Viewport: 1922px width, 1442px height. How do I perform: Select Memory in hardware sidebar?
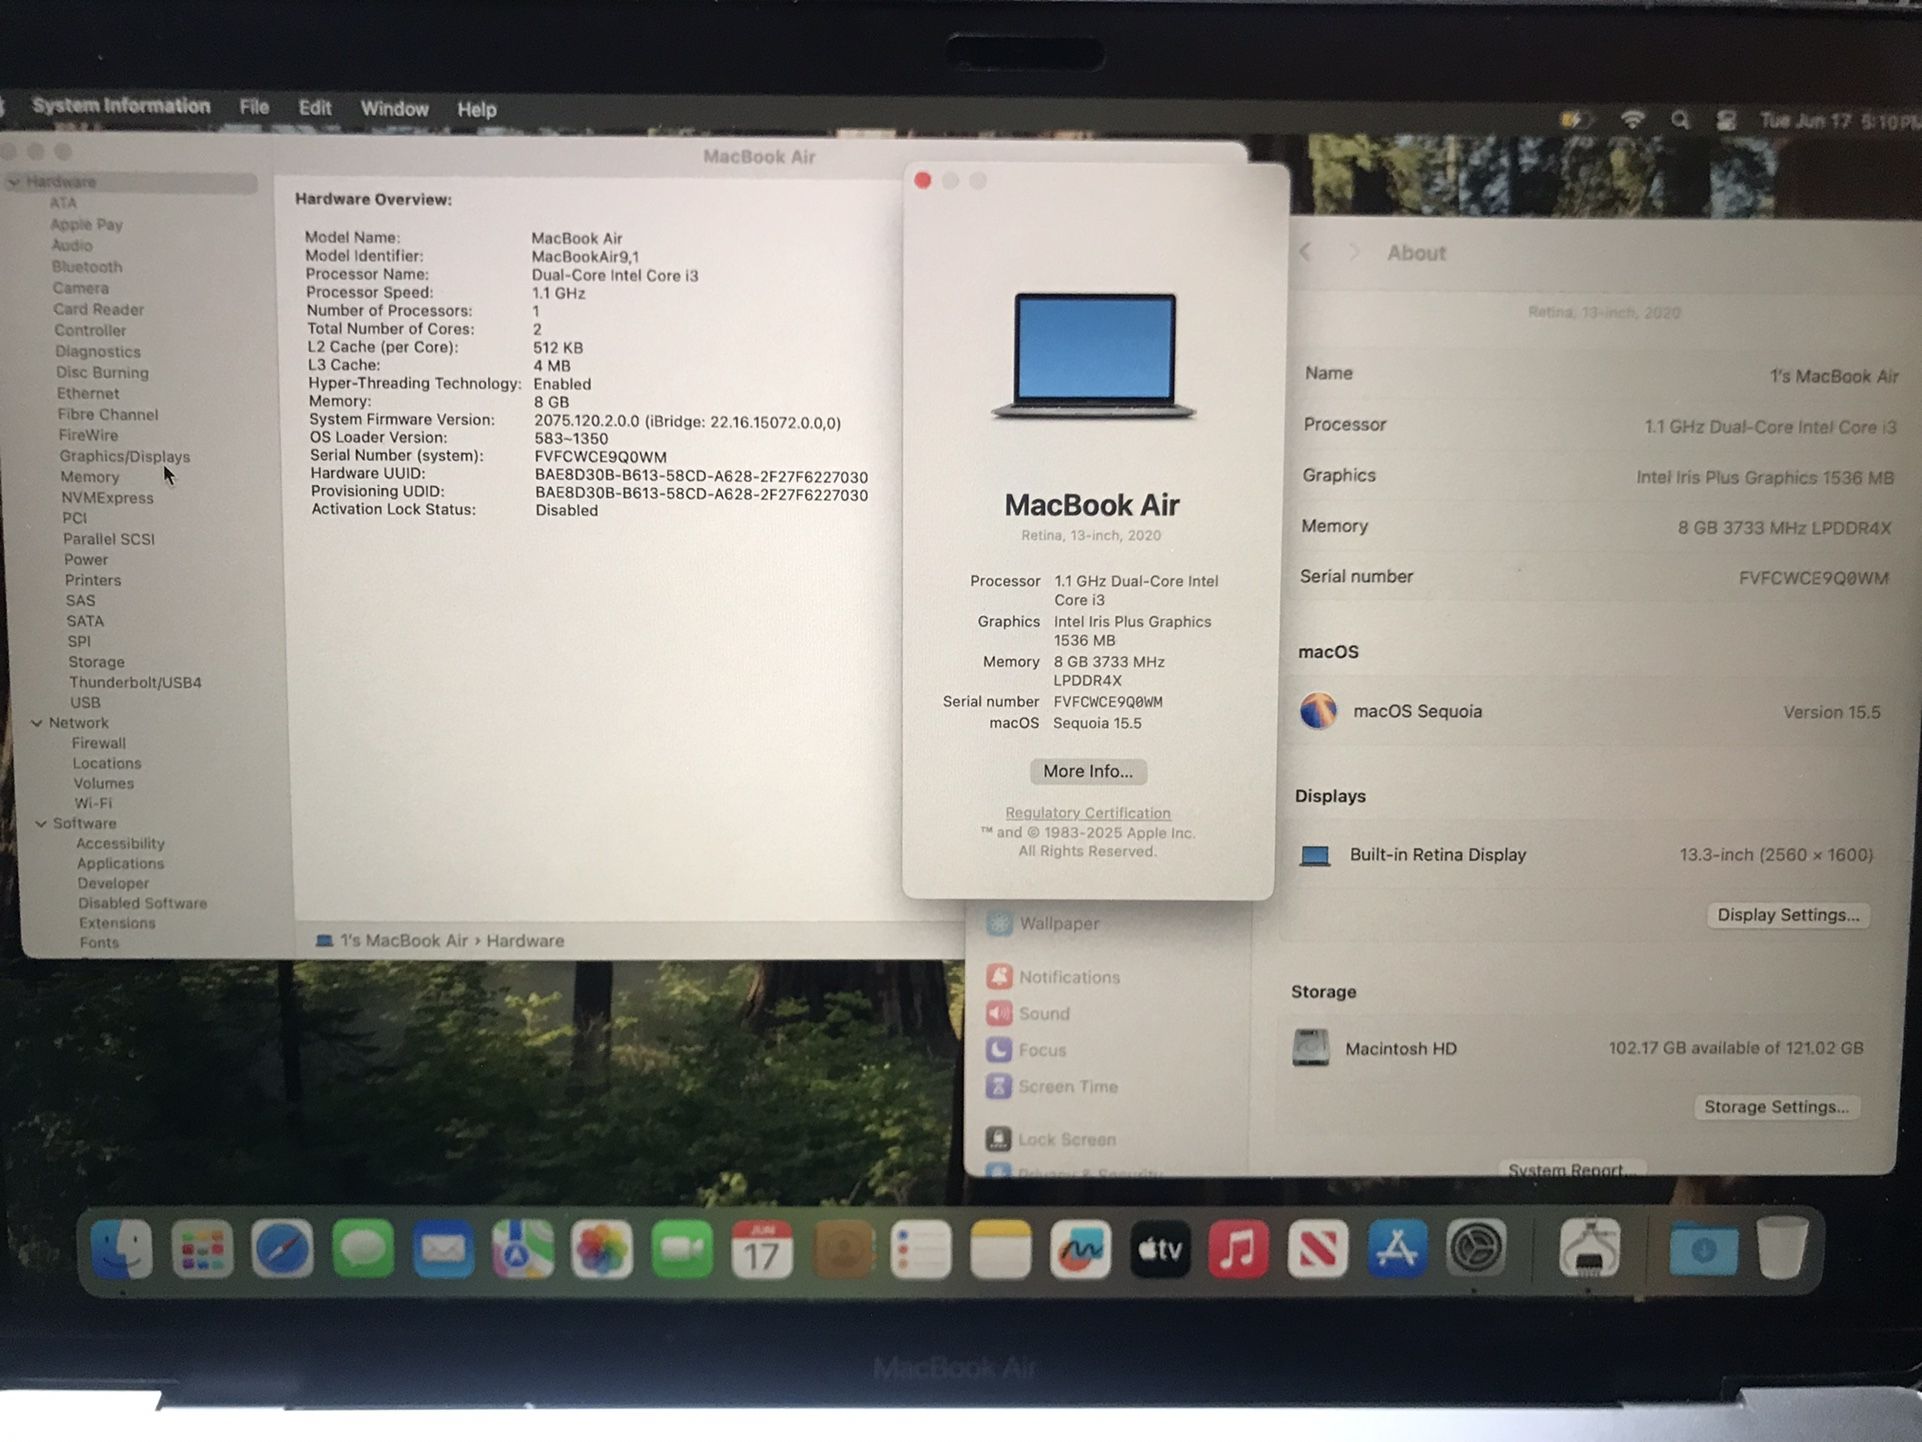pos(89,477)
